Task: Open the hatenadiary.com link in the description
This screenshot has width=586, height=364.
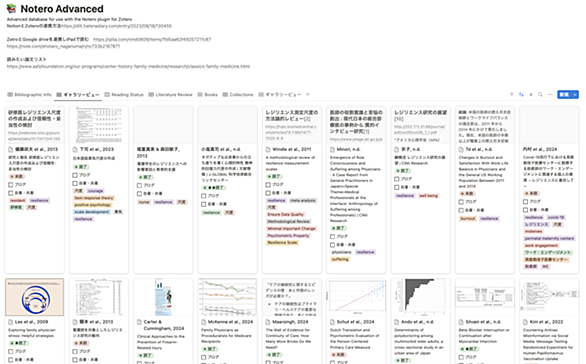Action: point(116,26)
